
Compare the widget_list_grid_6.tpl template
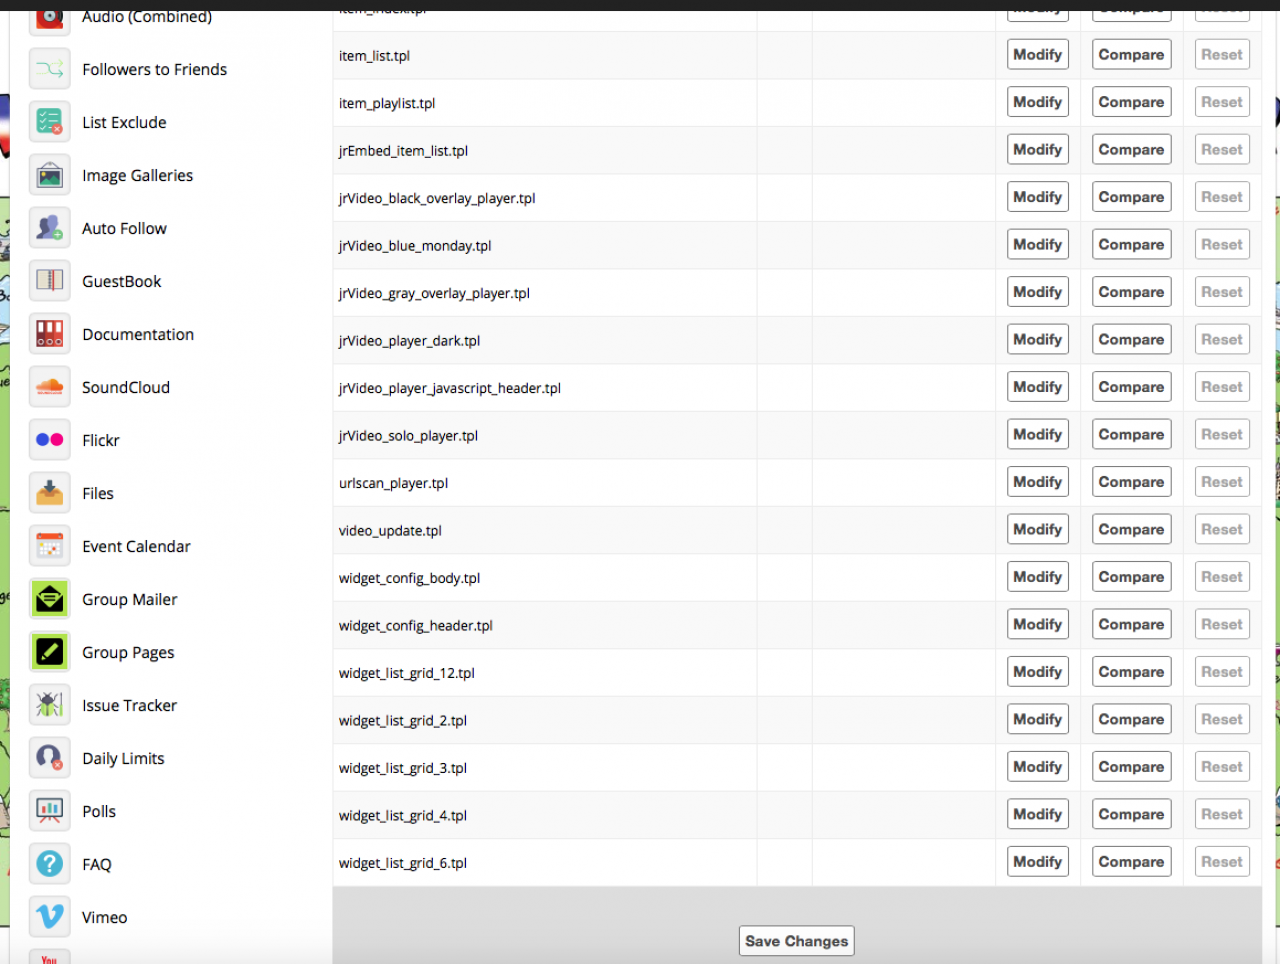[x=1131, y=862]
